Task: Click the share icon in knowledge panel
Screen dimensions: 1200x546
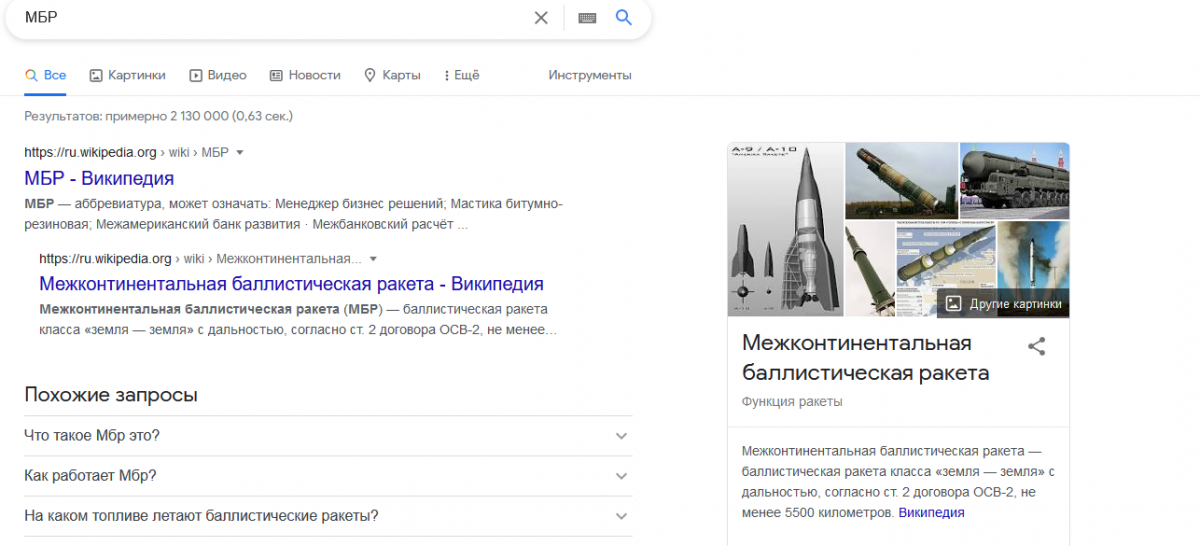Action: click(x=1037, y=347)
